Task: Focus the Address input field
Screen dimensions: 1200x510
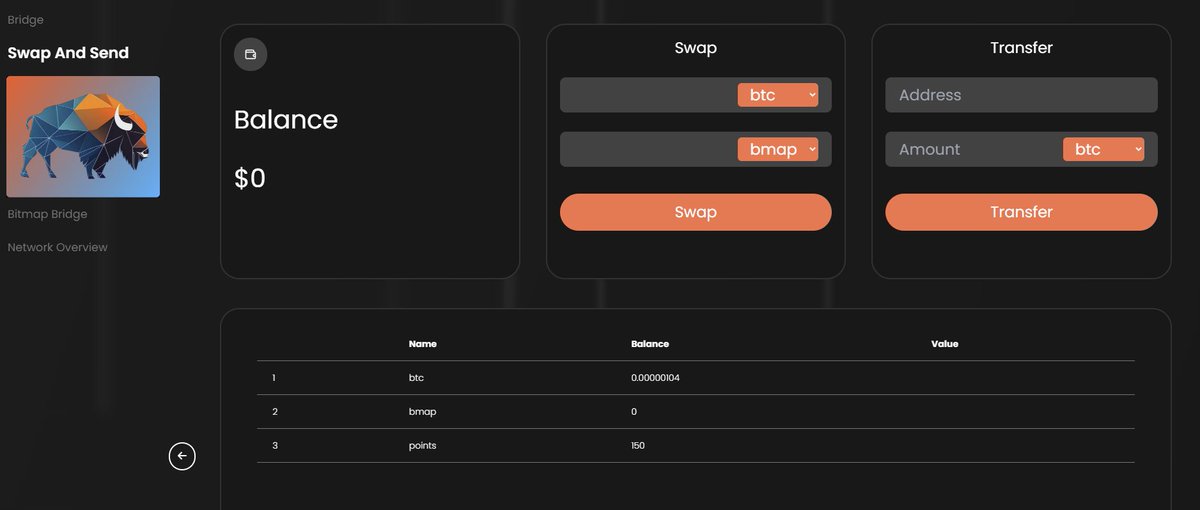Action: click(x=1021, y=95)
